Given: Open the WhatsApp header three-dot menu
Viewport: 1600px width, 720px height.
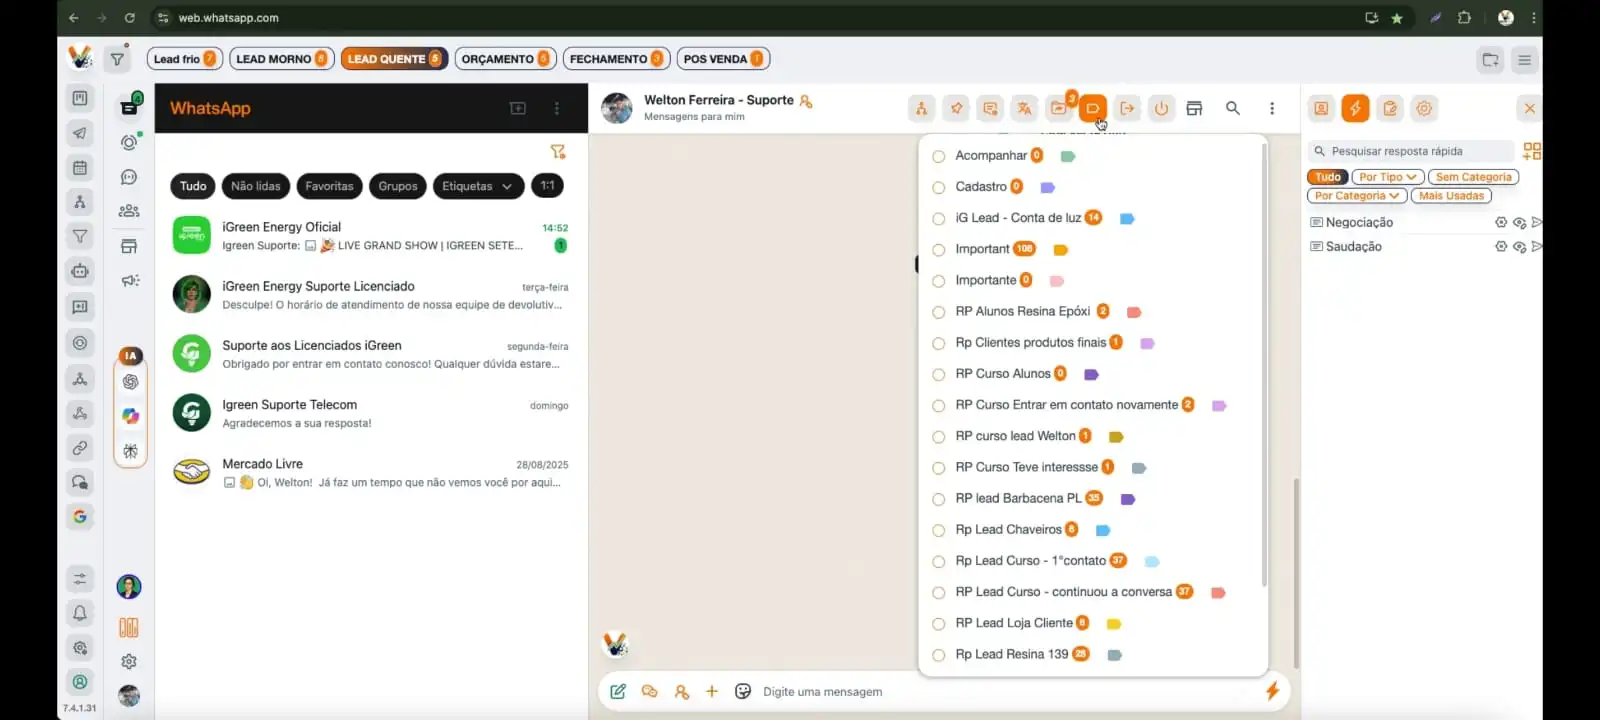Looking at the screenshot, I should coord(557,108).
